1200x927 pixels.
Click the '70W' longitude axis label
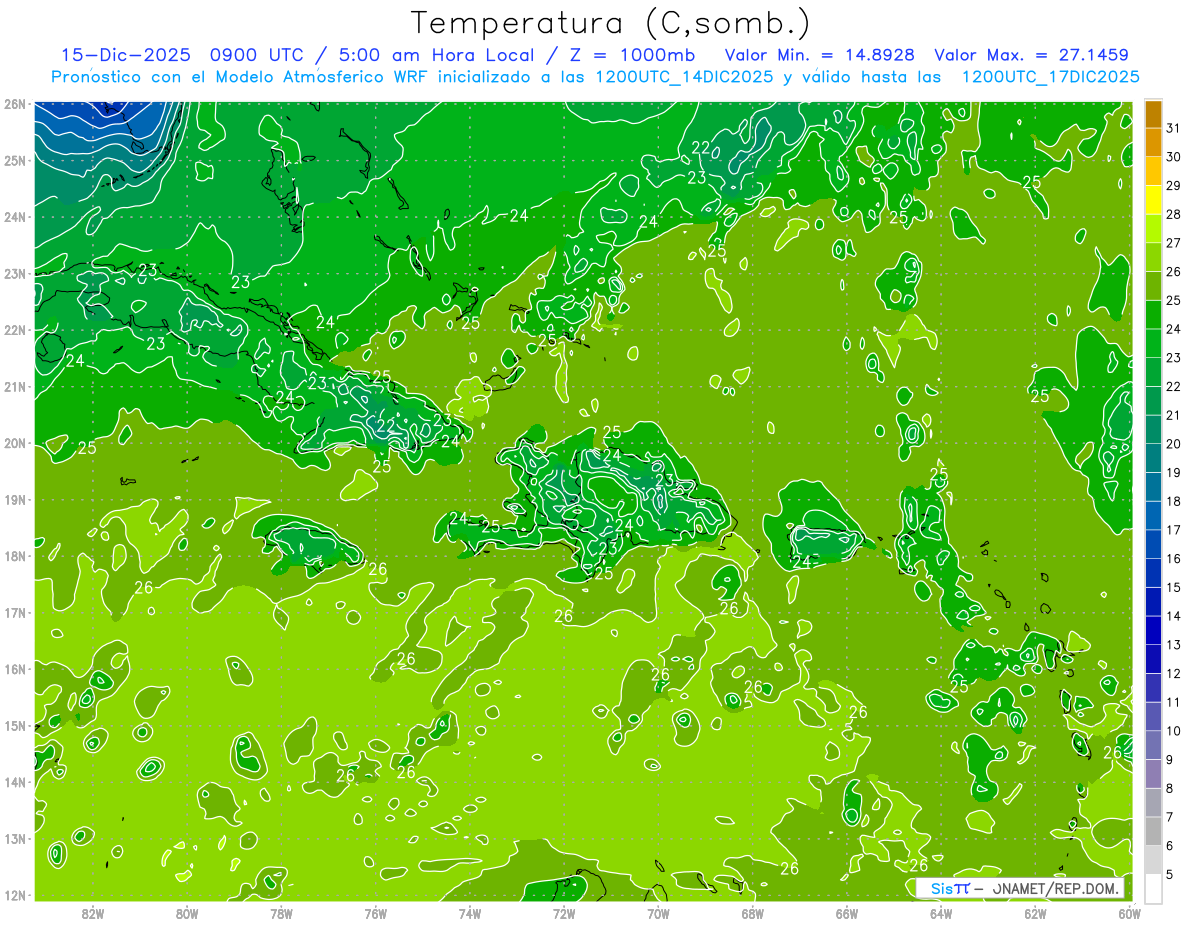click(658, 913)
